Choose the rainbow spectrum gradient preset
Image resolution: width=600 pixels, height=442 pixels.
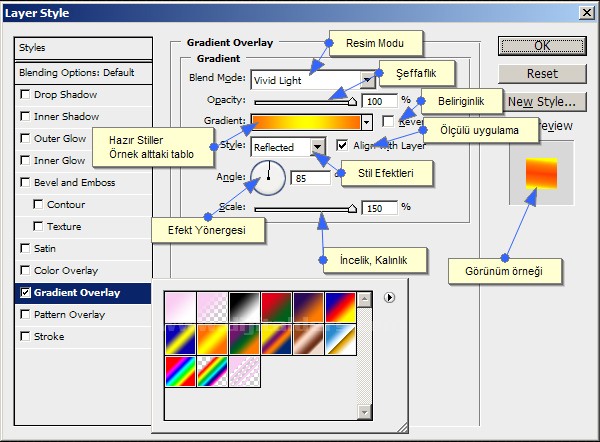(x=180, y=371)
